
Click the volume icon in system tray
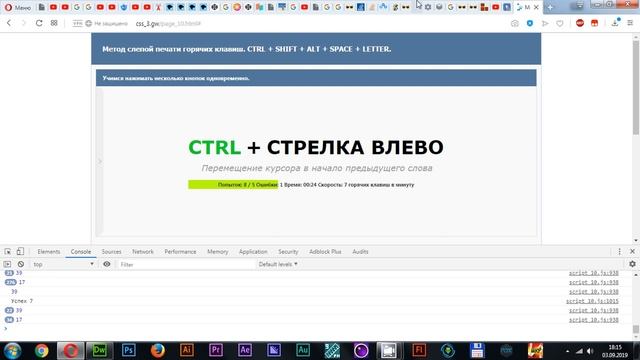(x=590, y=351)
